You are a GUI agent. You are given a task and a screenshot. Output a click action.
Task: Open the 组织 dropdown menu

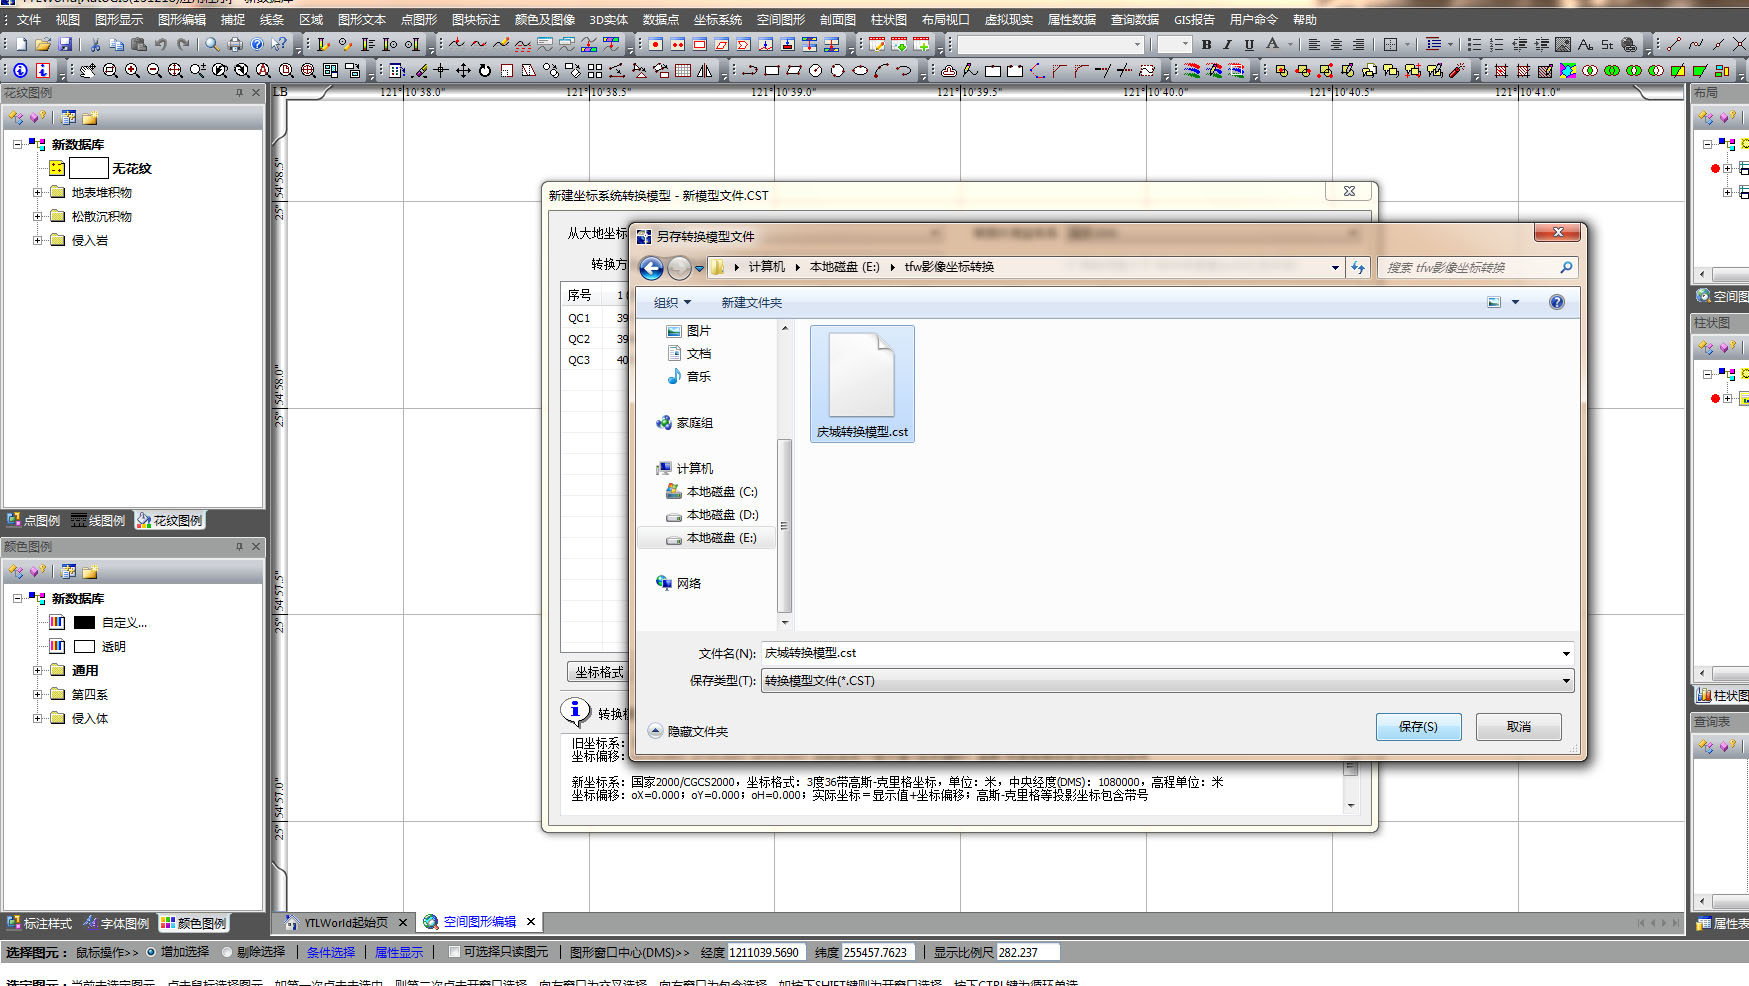(x=672, y=302)
